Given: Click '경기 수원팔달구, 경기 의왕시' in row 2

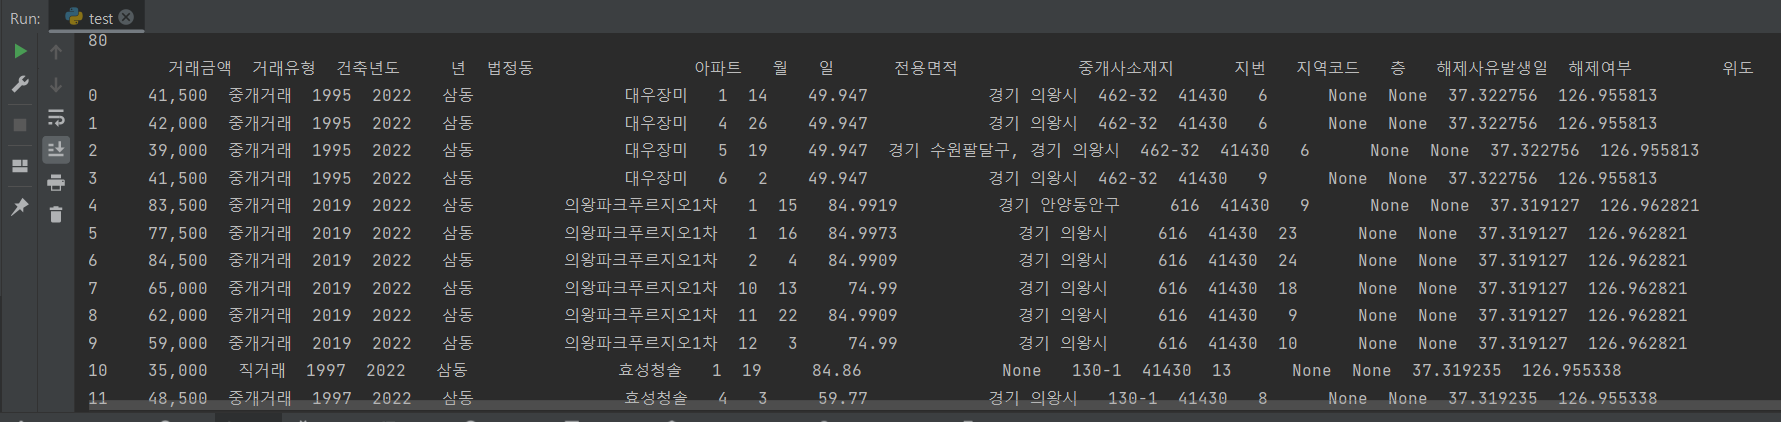Looking at the screenshot, I should click(x=1004, y=151).
